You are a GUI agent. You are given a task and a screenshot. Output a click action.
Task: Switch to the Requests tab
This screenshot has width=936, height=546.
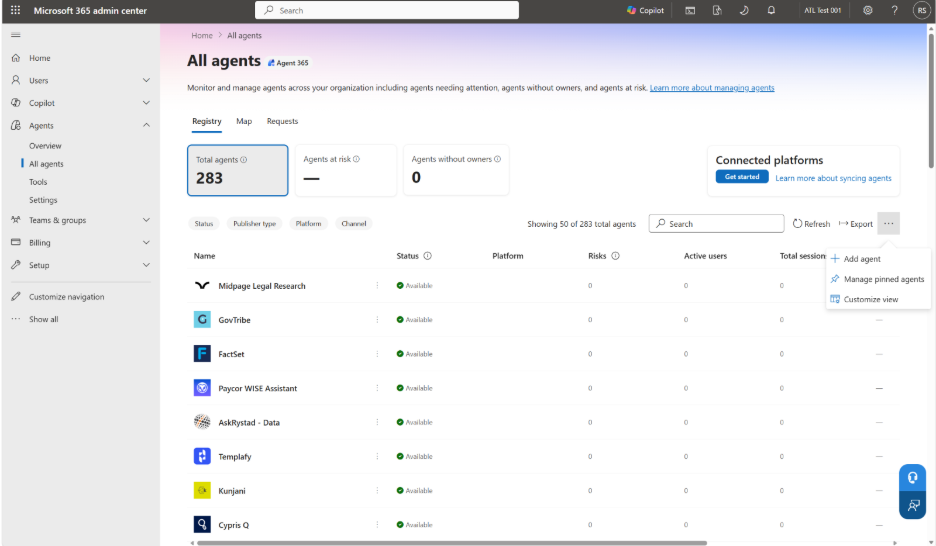(x=282, y=121)
